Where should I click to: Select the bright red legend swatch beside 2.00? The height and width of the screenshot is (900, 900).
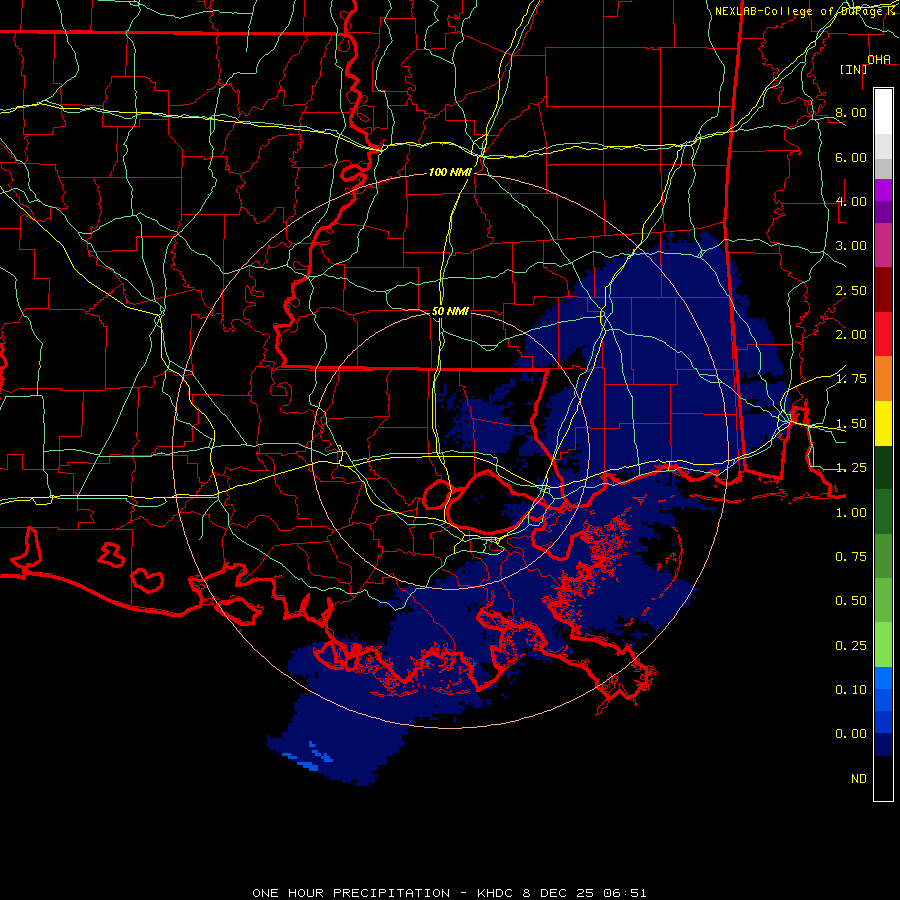point(883,334)
